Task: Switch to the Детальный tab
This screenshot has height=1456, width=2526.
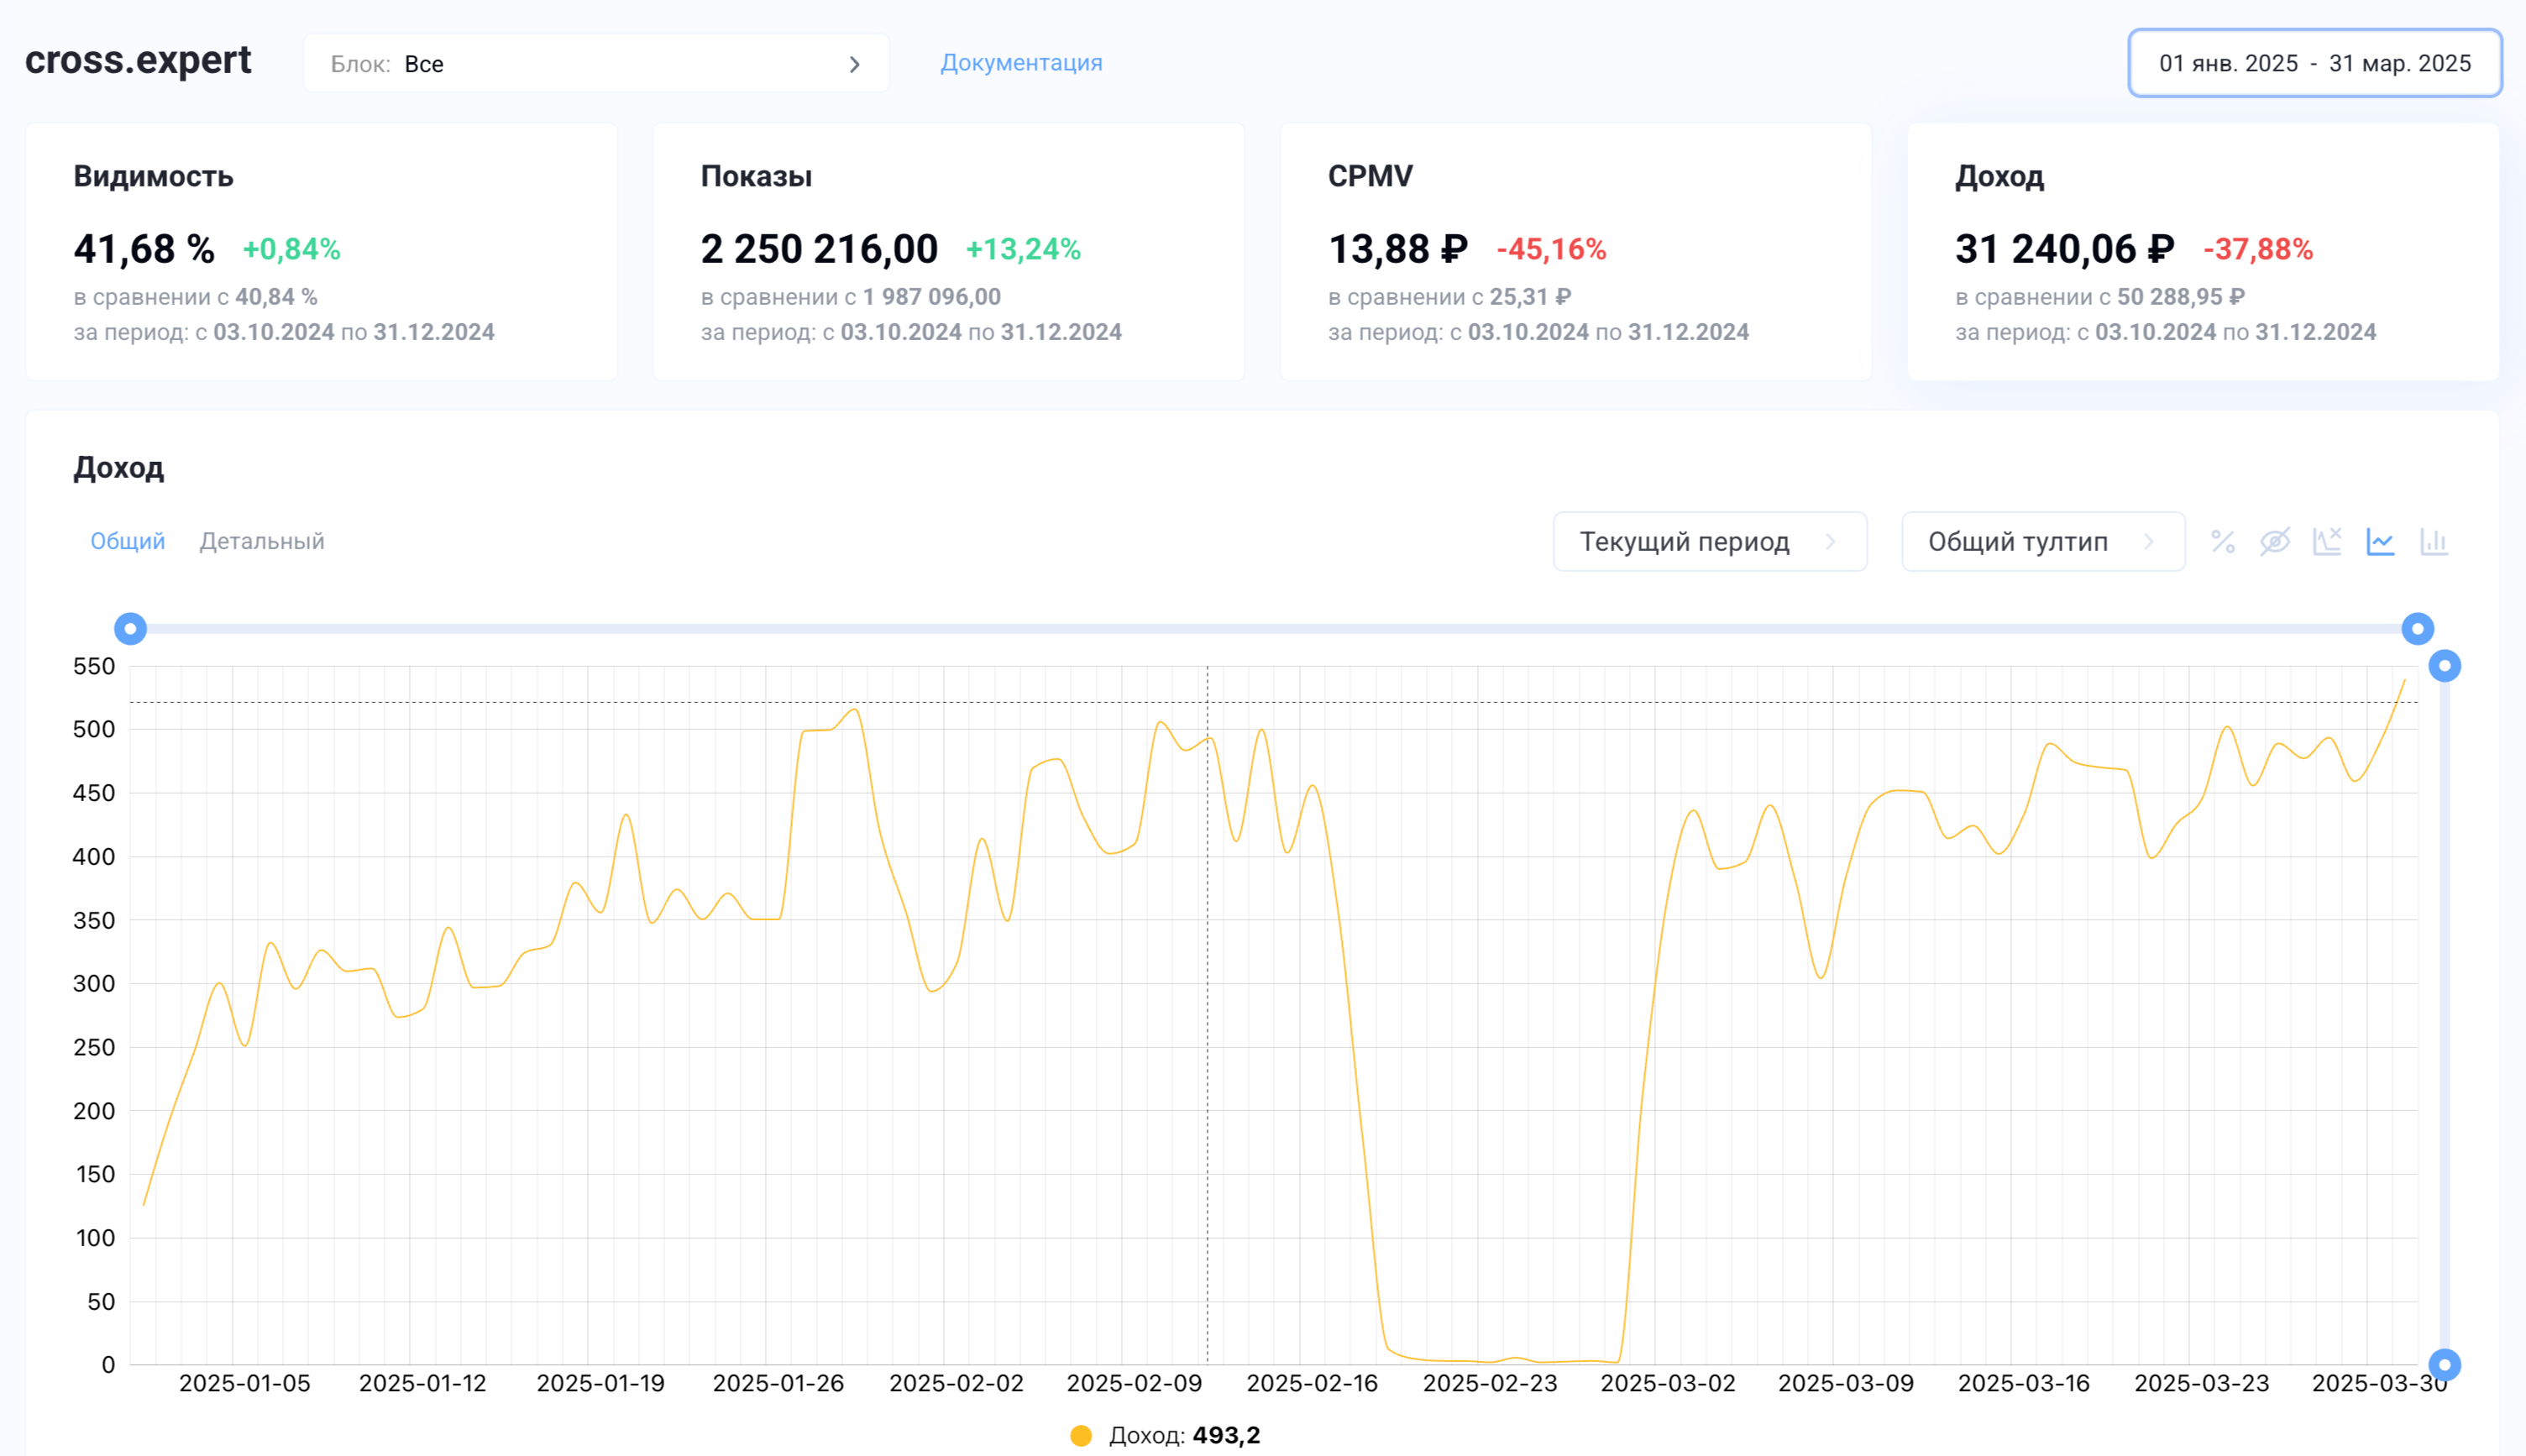Action: pos(262,541)
